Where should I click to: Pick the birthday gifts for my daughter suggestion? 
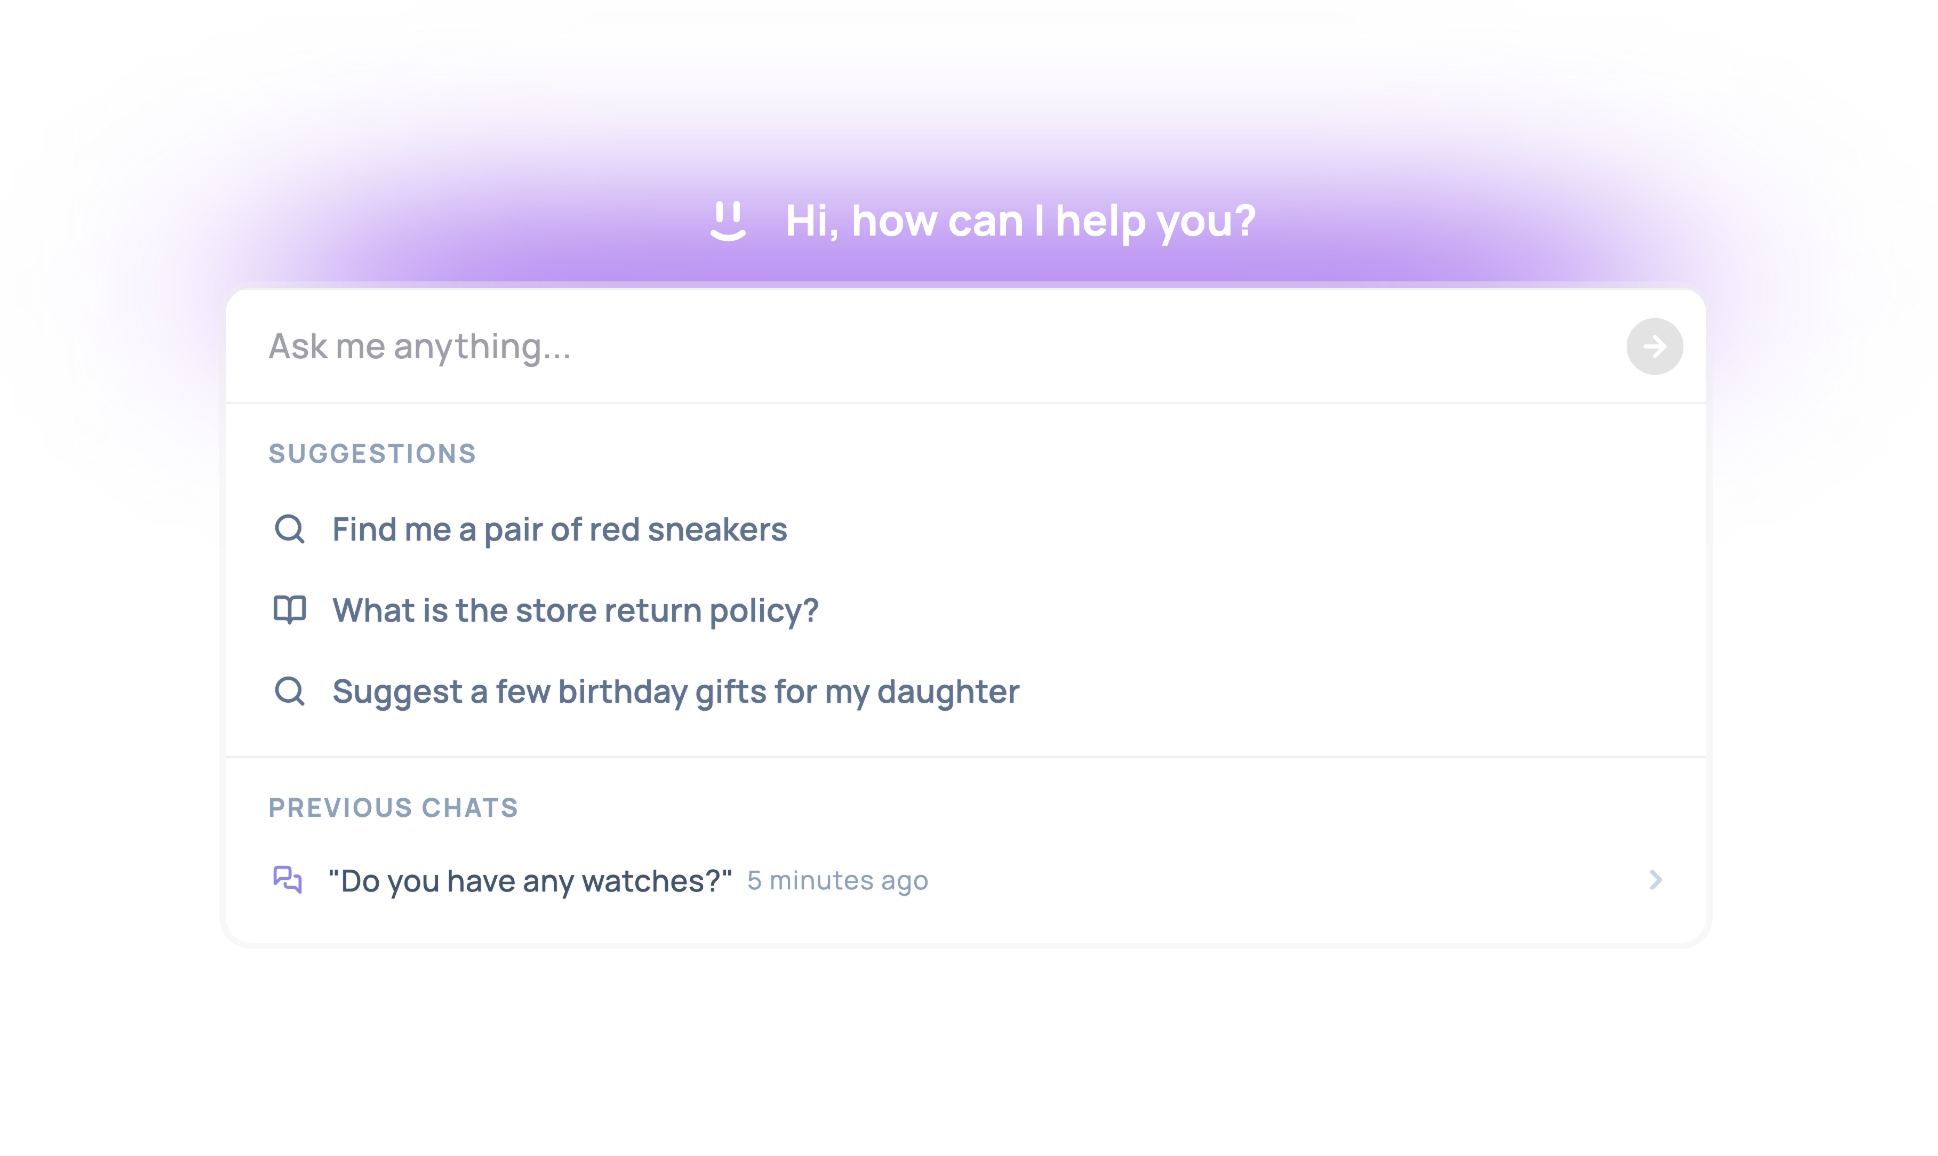click(x=675, y=692)
